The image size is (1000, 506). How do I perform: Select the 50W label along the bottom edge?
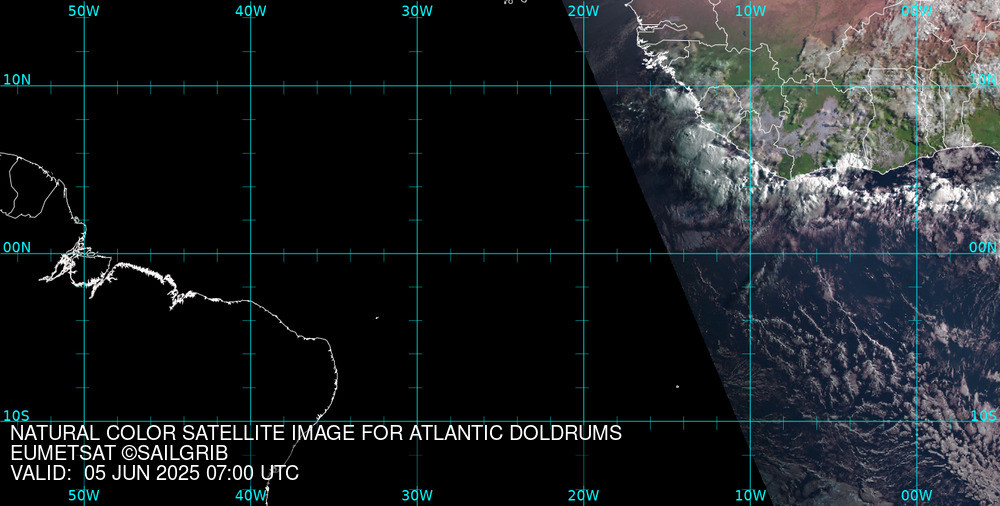[x=84, y=495]
